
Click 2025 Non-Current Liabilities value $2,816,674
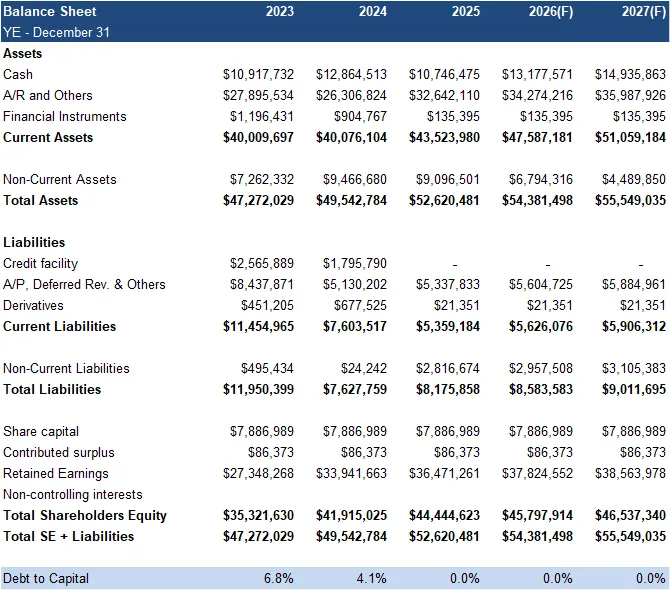pyautogui.click(x=448, y=368)
